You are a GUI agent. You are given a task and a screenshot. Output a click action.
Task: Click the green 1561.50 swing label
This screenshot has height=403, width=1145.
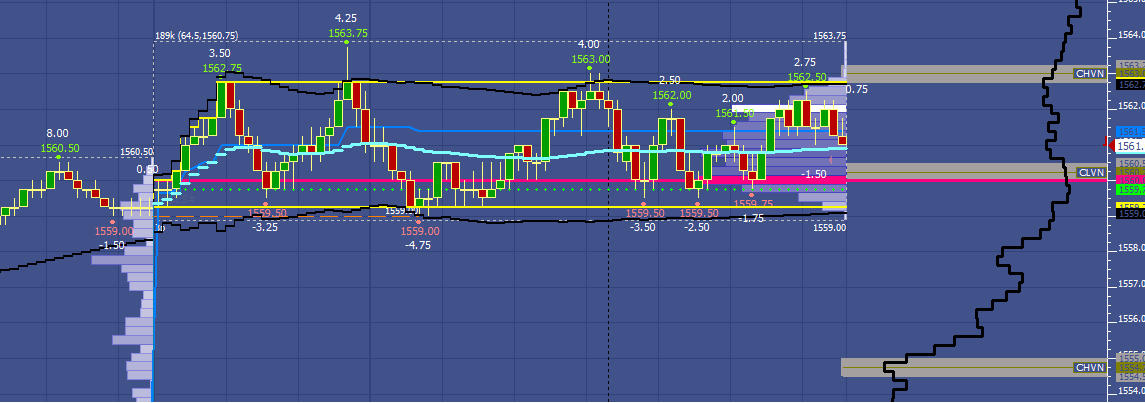coord(735,113)
